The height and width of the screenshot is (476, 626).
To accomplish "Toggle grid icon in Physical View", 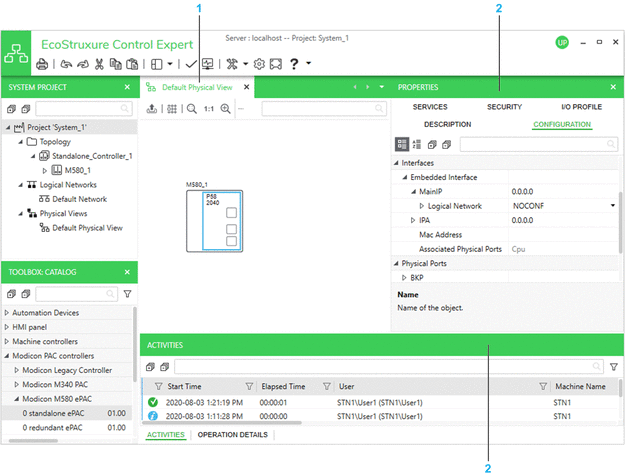I will (x=172, y=109).
